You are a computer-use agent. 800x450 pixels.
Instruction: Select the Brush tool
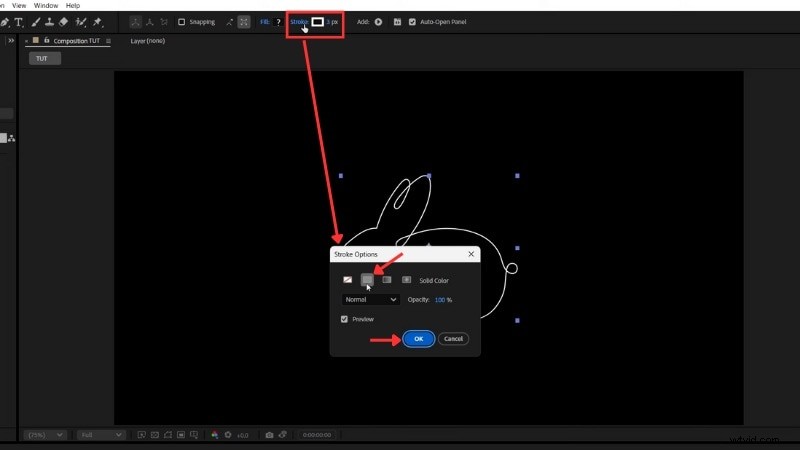35,22
